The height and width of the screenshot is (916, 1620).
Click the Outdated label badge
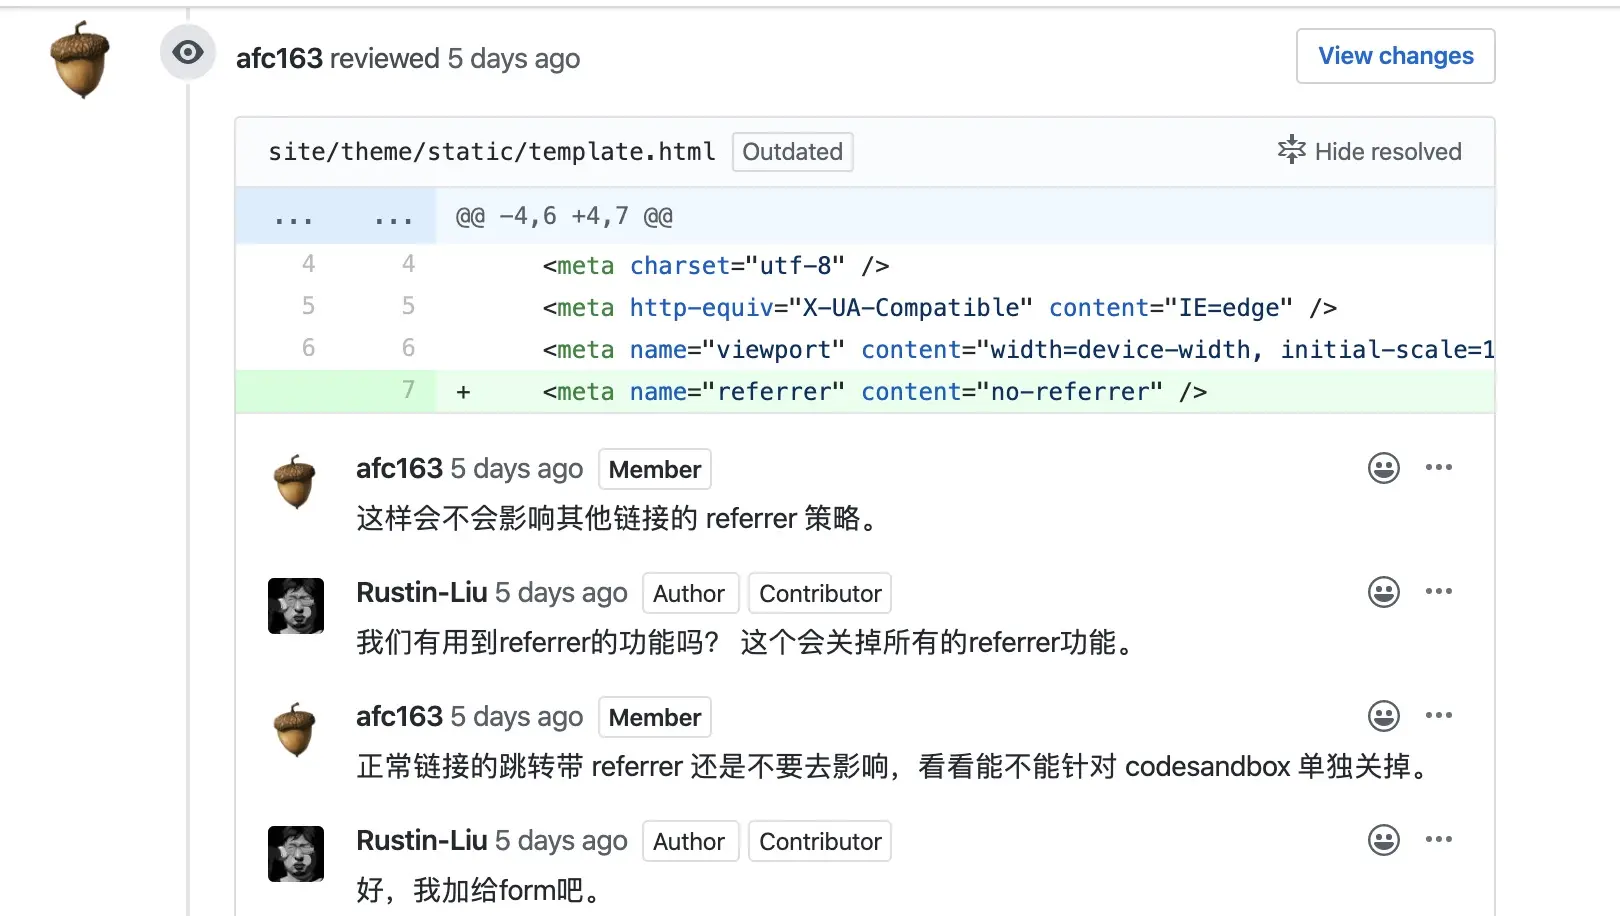click(x=792, y=152)
